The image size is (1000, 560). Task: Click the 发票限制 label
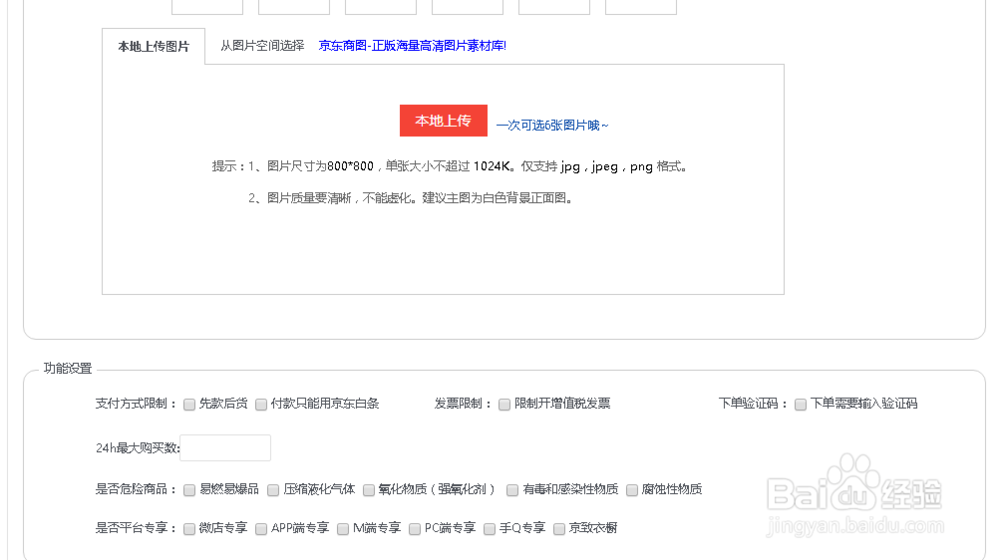(463, 403)
